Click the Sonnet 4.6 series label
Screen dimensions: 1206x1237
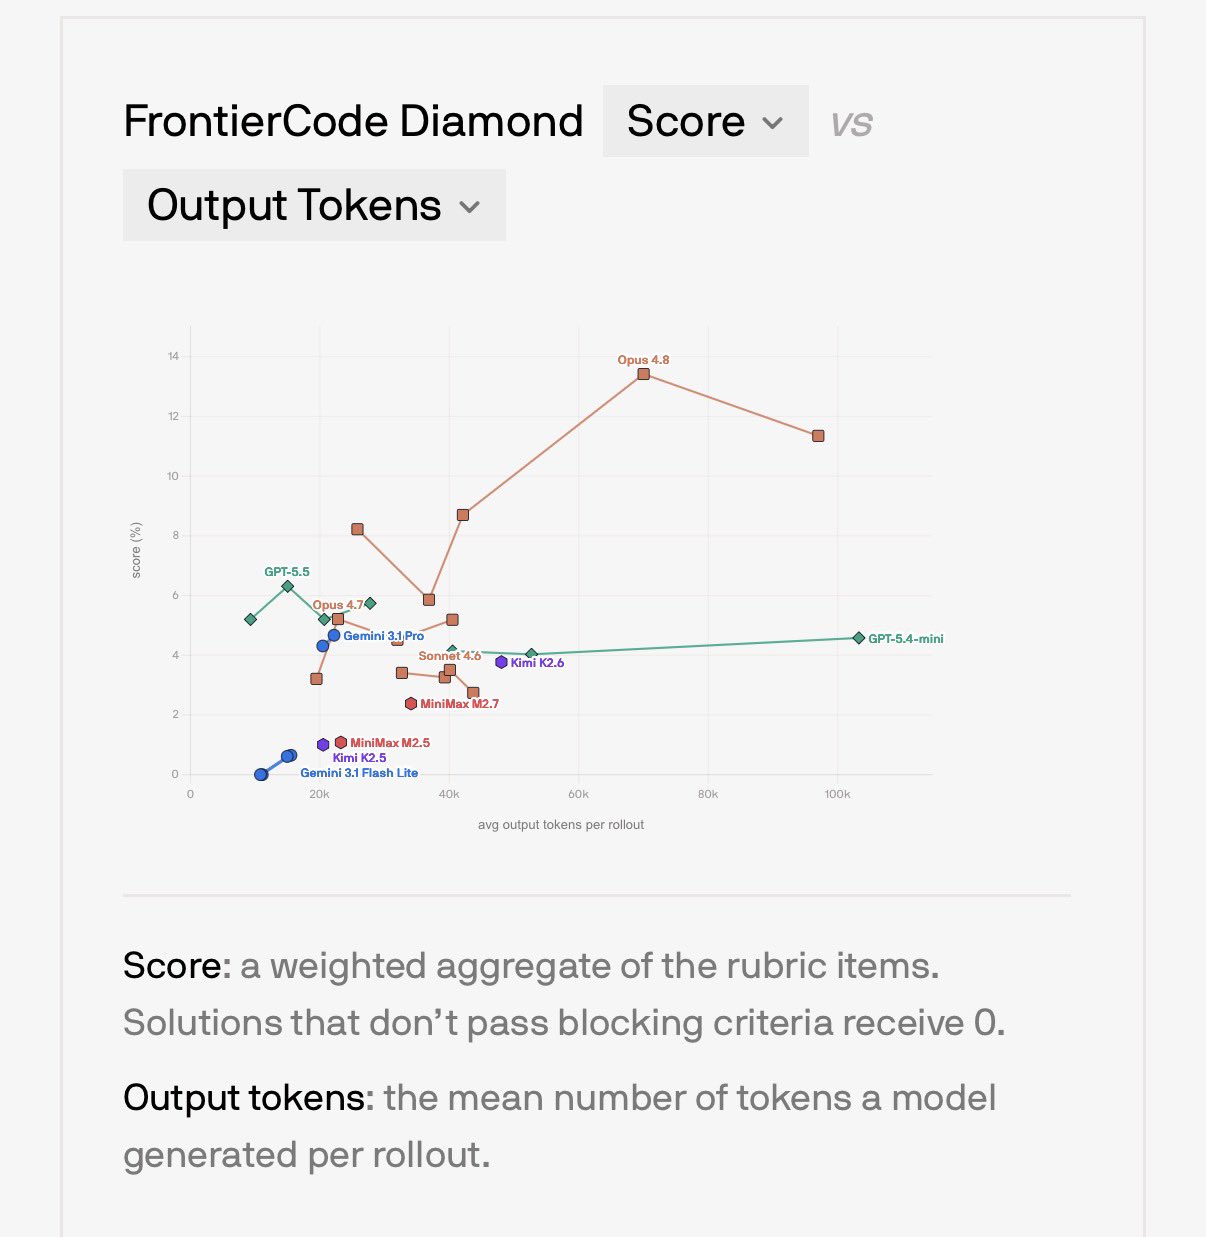pyautogui.click(x=450, y=656)
